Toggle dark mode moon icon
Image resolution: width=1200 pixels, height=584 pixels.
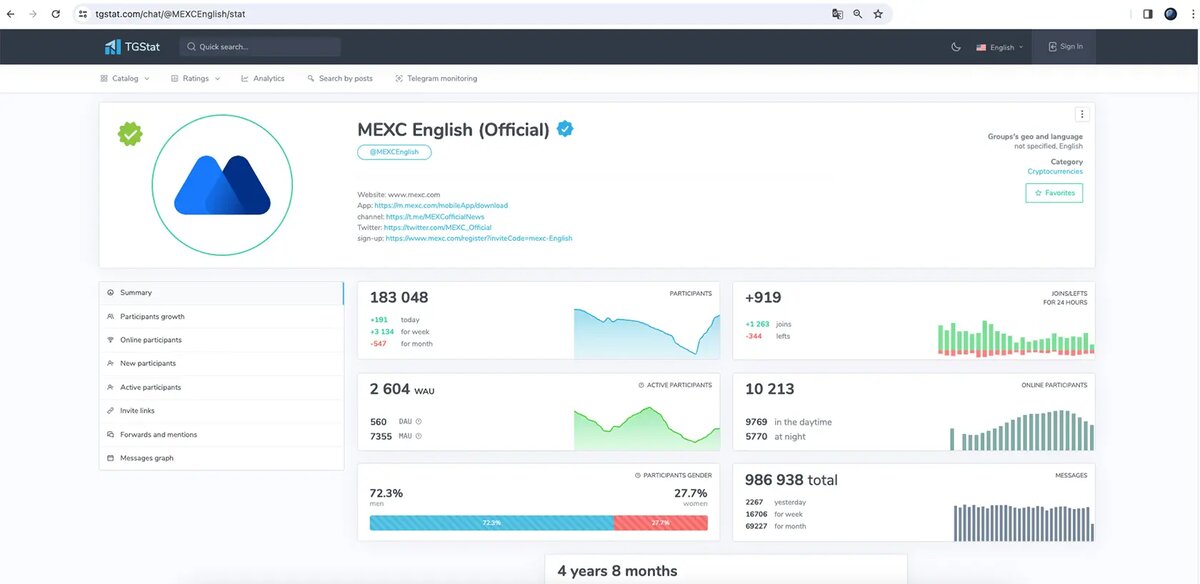pyautogui.click(x=956, y=47)
